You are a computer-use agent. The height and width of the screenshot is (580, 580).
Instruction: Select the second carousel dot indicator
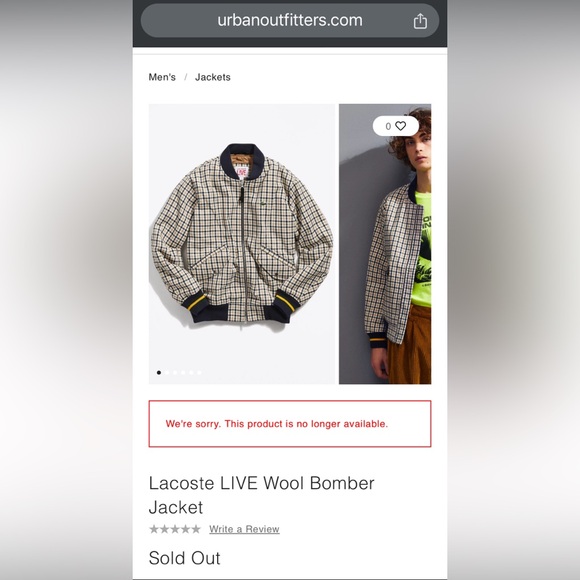167,372
